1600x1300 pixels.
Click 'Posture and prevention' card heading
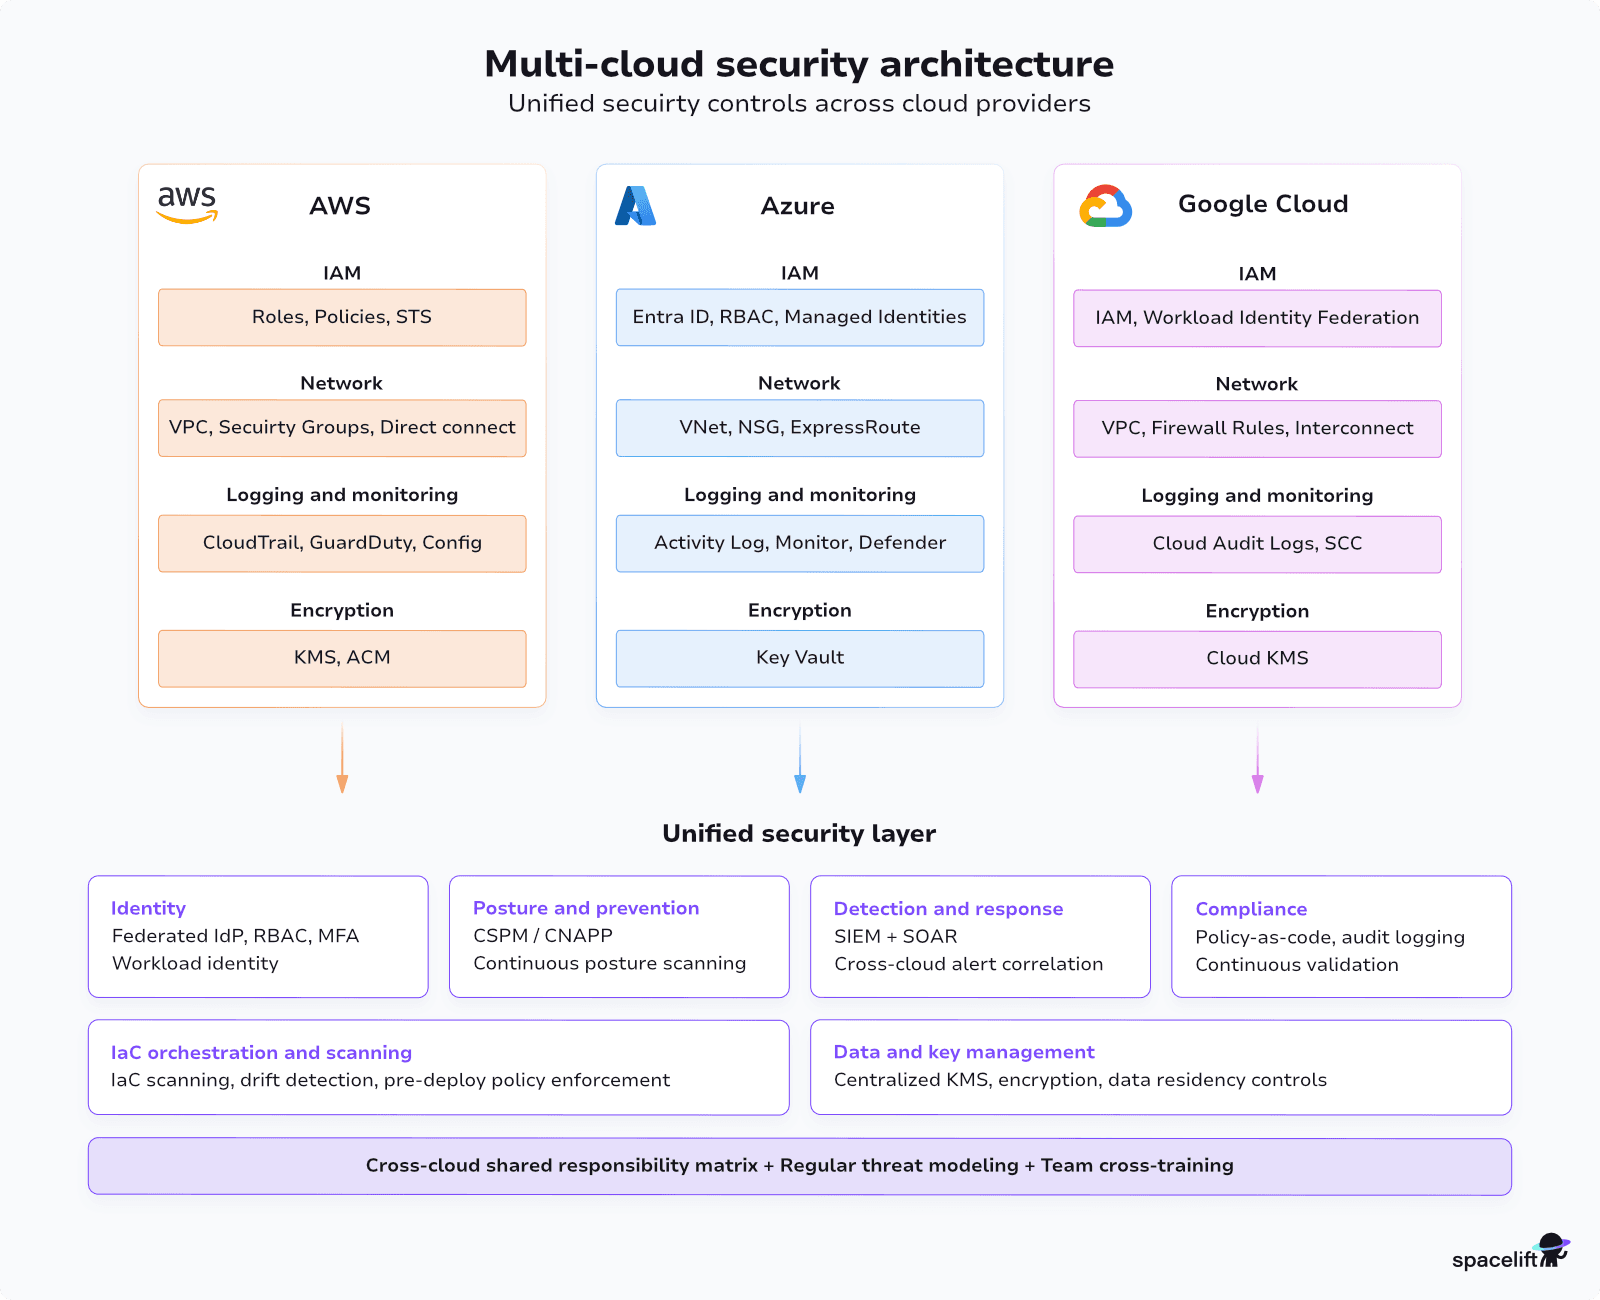pyautogui.click(x=586, y=908)
